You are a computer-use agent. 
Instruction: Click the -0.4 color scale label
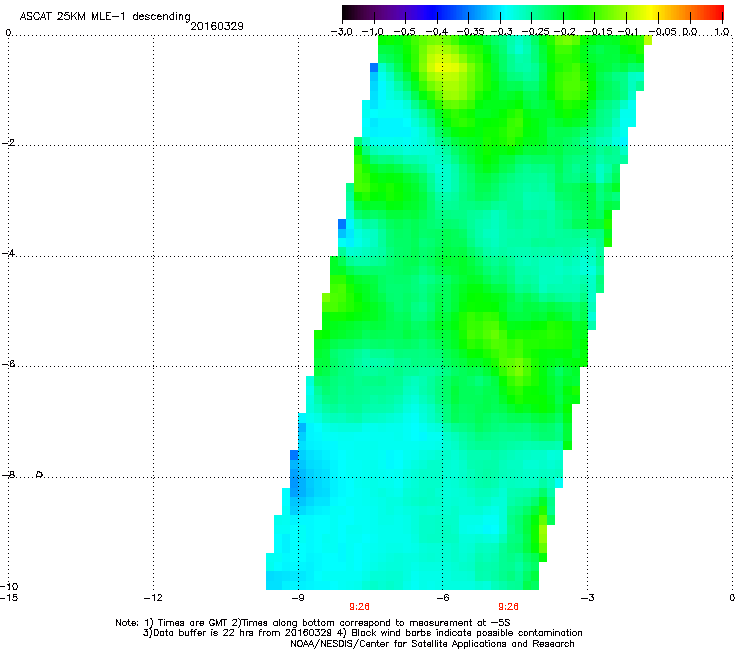[437, 32]
